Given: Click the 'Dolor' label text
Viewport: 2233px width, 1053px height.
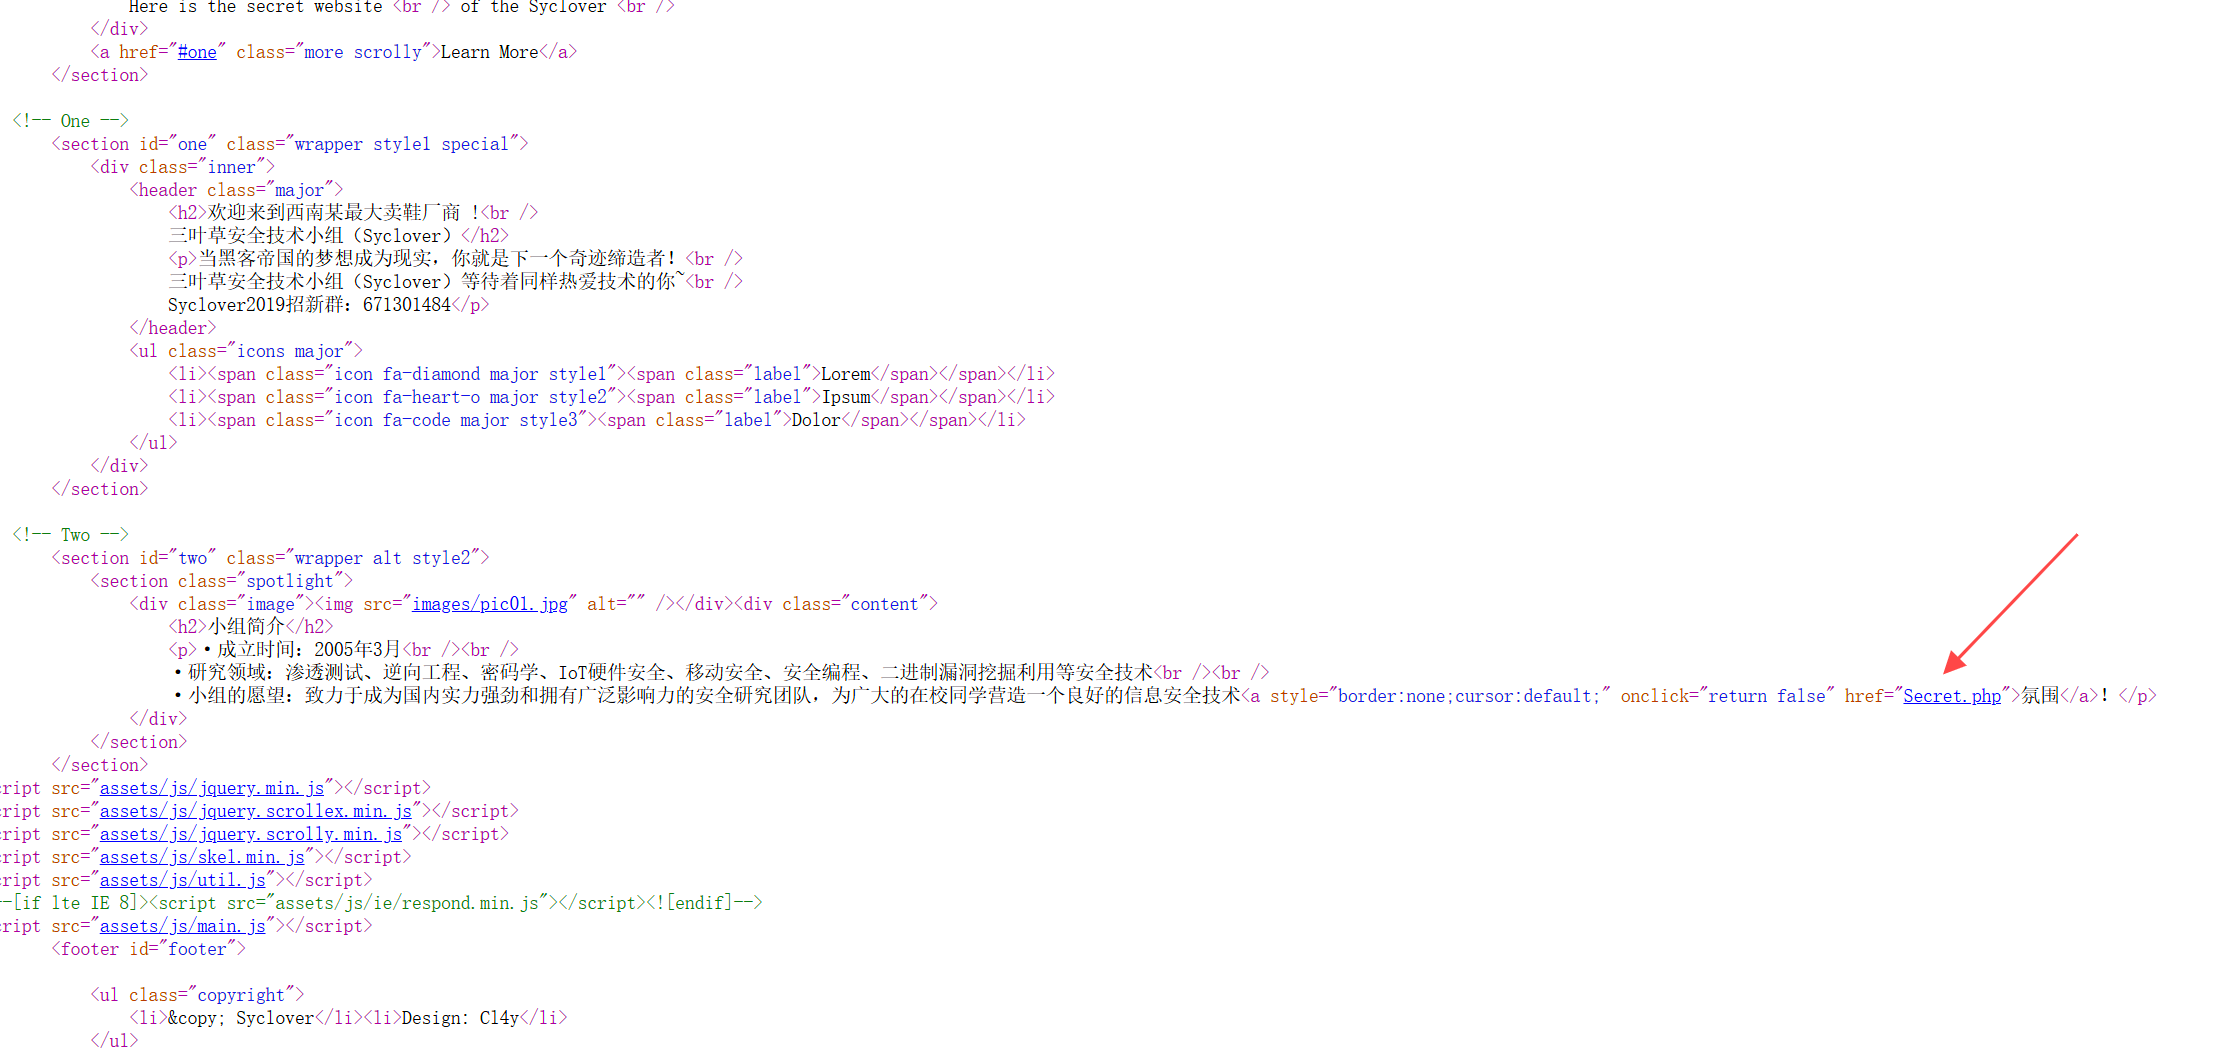Looking at the screenshot, I should coord(816,420).
